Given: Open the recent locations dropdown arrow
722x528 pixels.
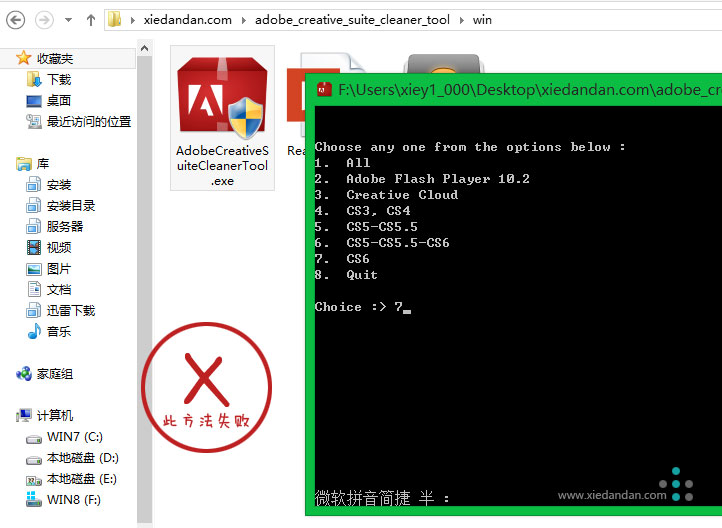Looking at the screenshot, I should point(68,20).
